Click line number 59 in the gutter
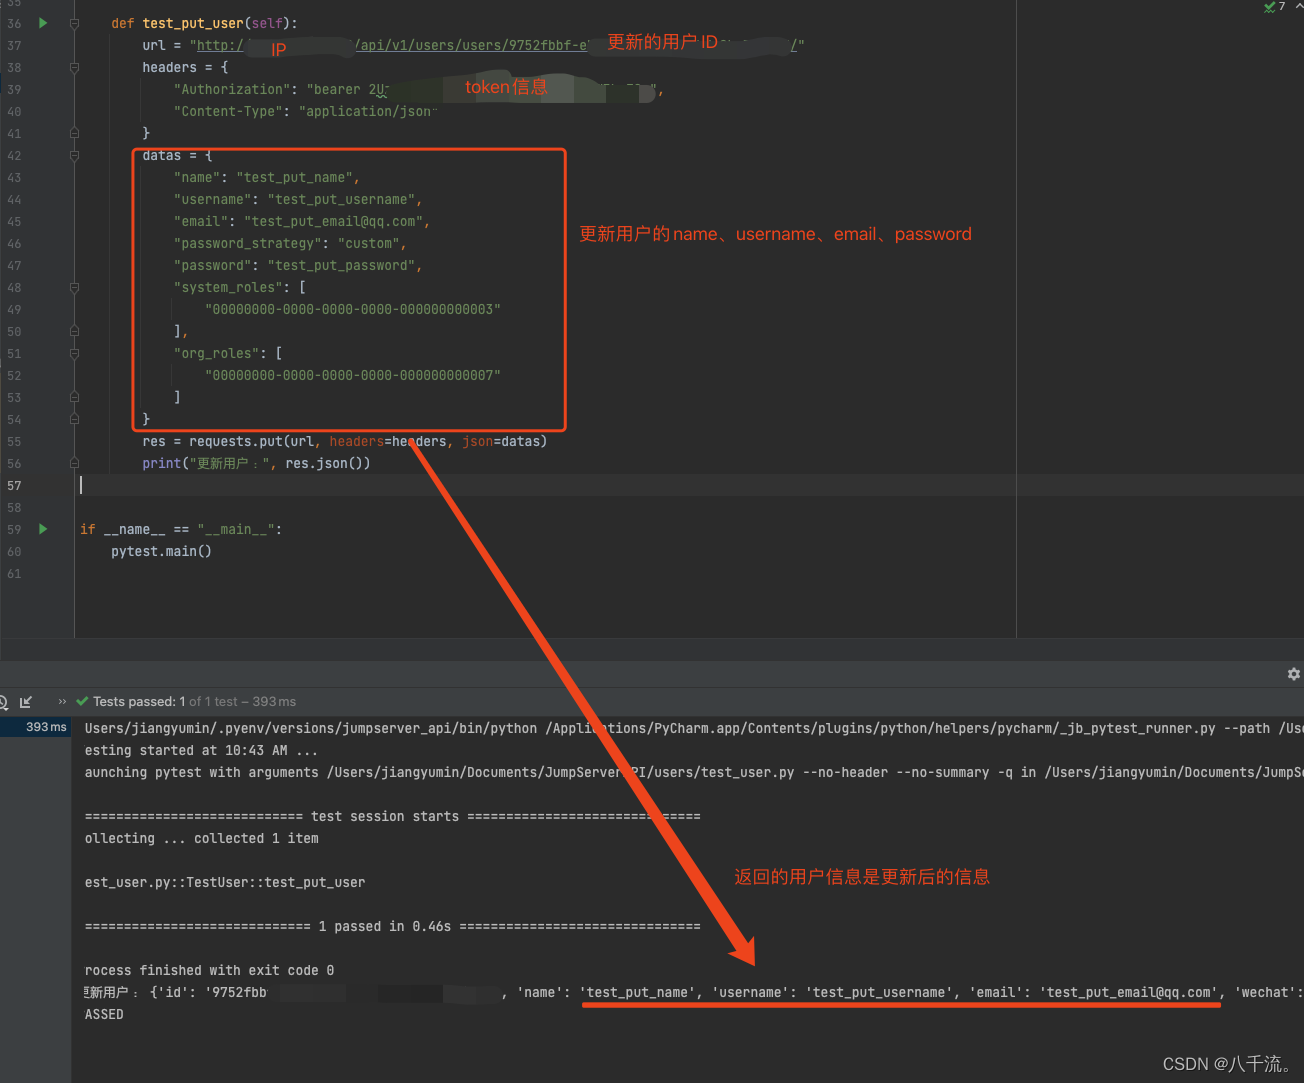This screenshot has width=1304, height=1083. pyautogui.click(x=14, y=529)
